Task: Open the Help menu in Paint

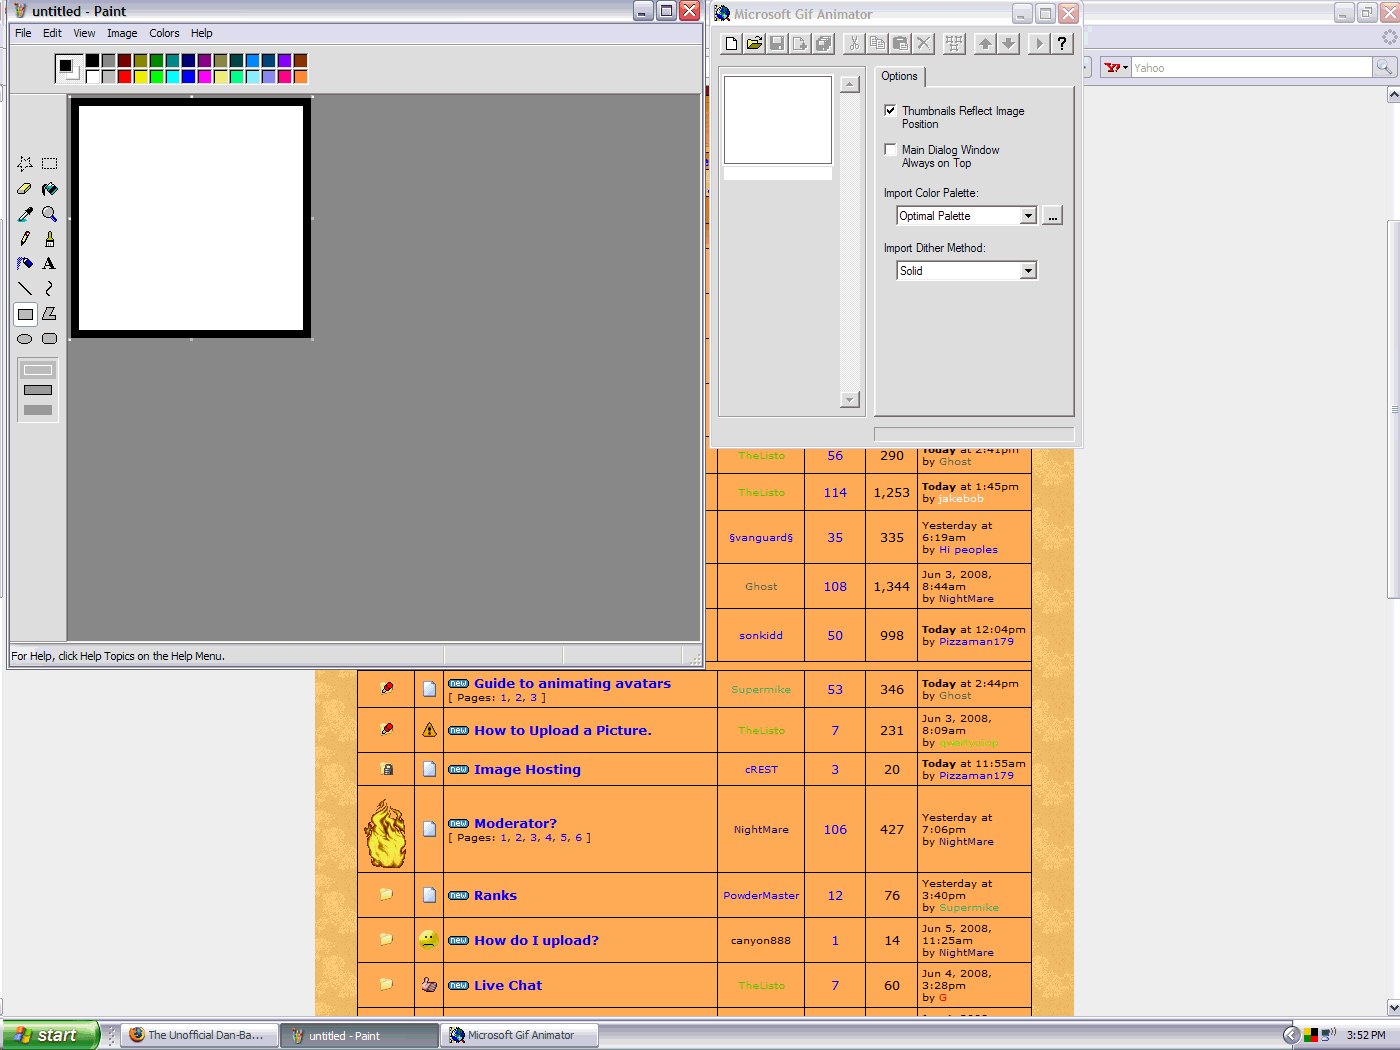Action: click(202, 33)
